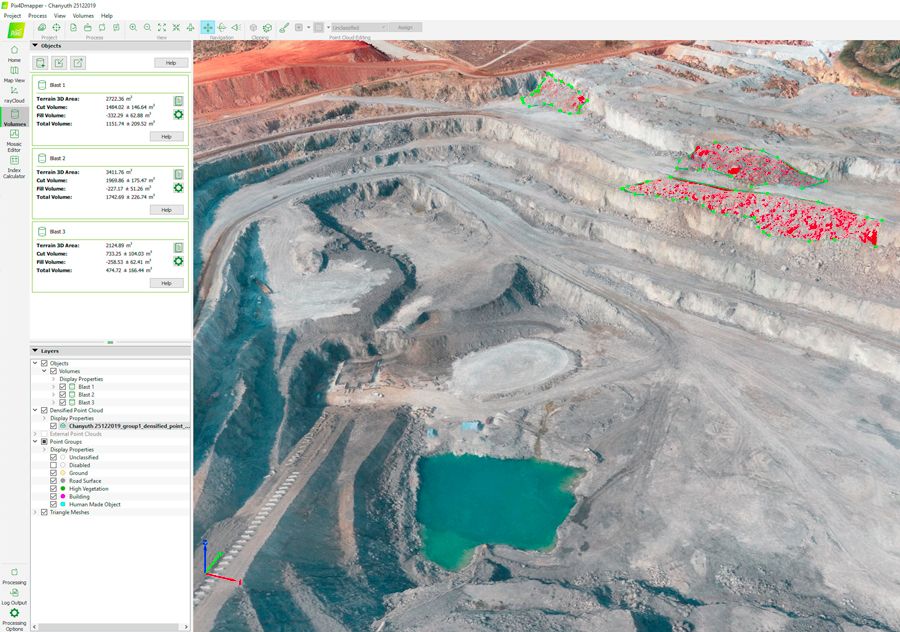Toggle Blast 3 layer visibility checkbox
This screenshot has width=900, height=632.
pyautogui.click(x=63, y=402)
